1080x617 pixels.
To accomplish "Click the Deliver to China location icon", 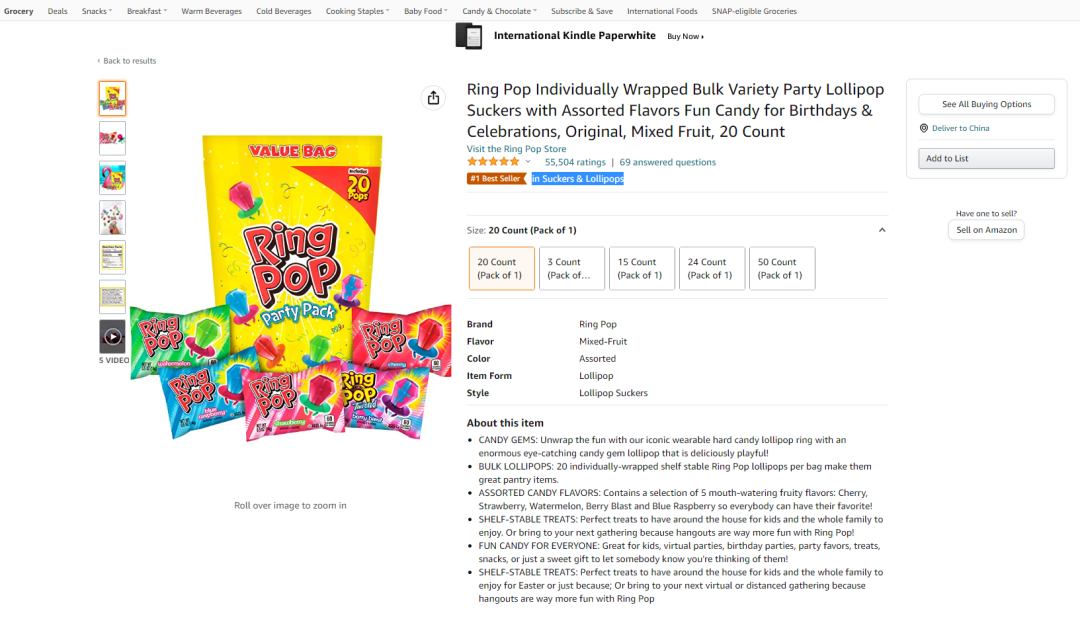I will pos(924,128).
